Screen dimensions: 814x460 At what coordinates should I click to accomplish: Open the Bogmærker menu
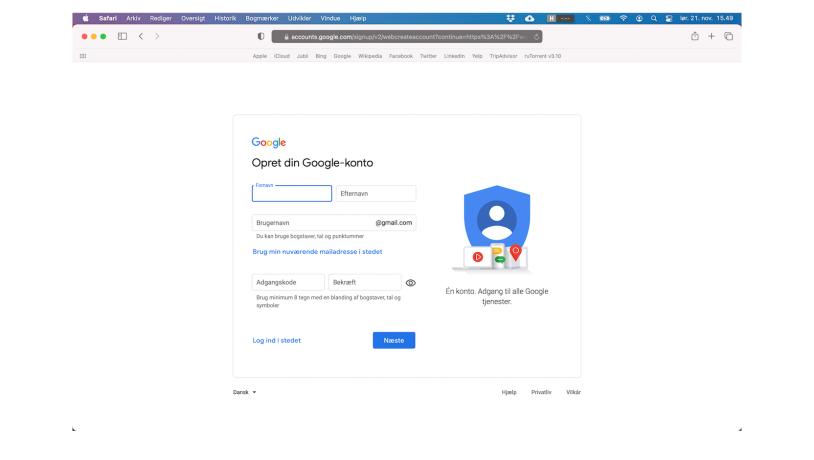(x=262, y=18)
